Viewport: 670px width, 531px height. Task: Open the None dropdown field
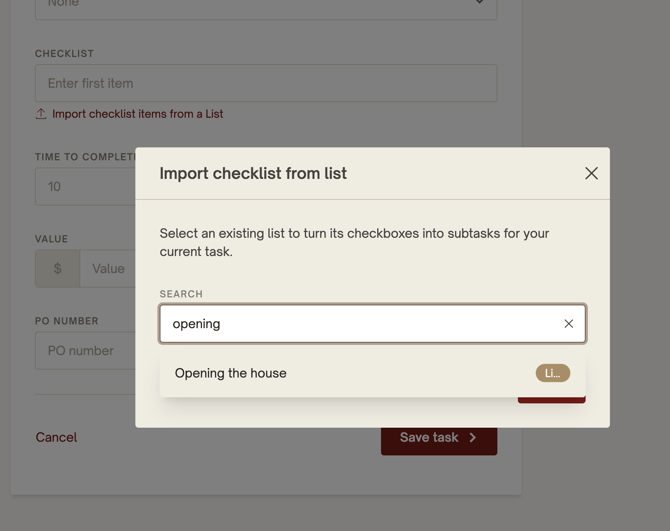250,5
